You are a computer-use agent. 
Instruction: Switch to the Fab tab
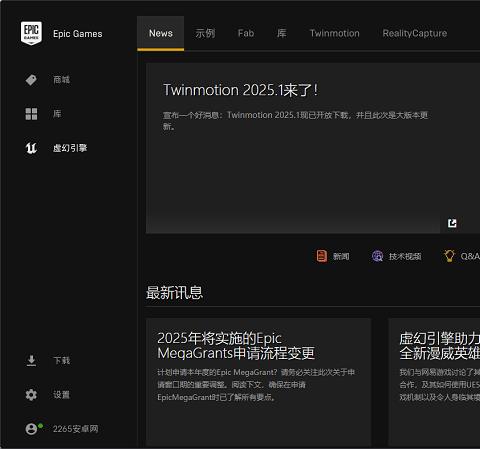coord(246,33)
